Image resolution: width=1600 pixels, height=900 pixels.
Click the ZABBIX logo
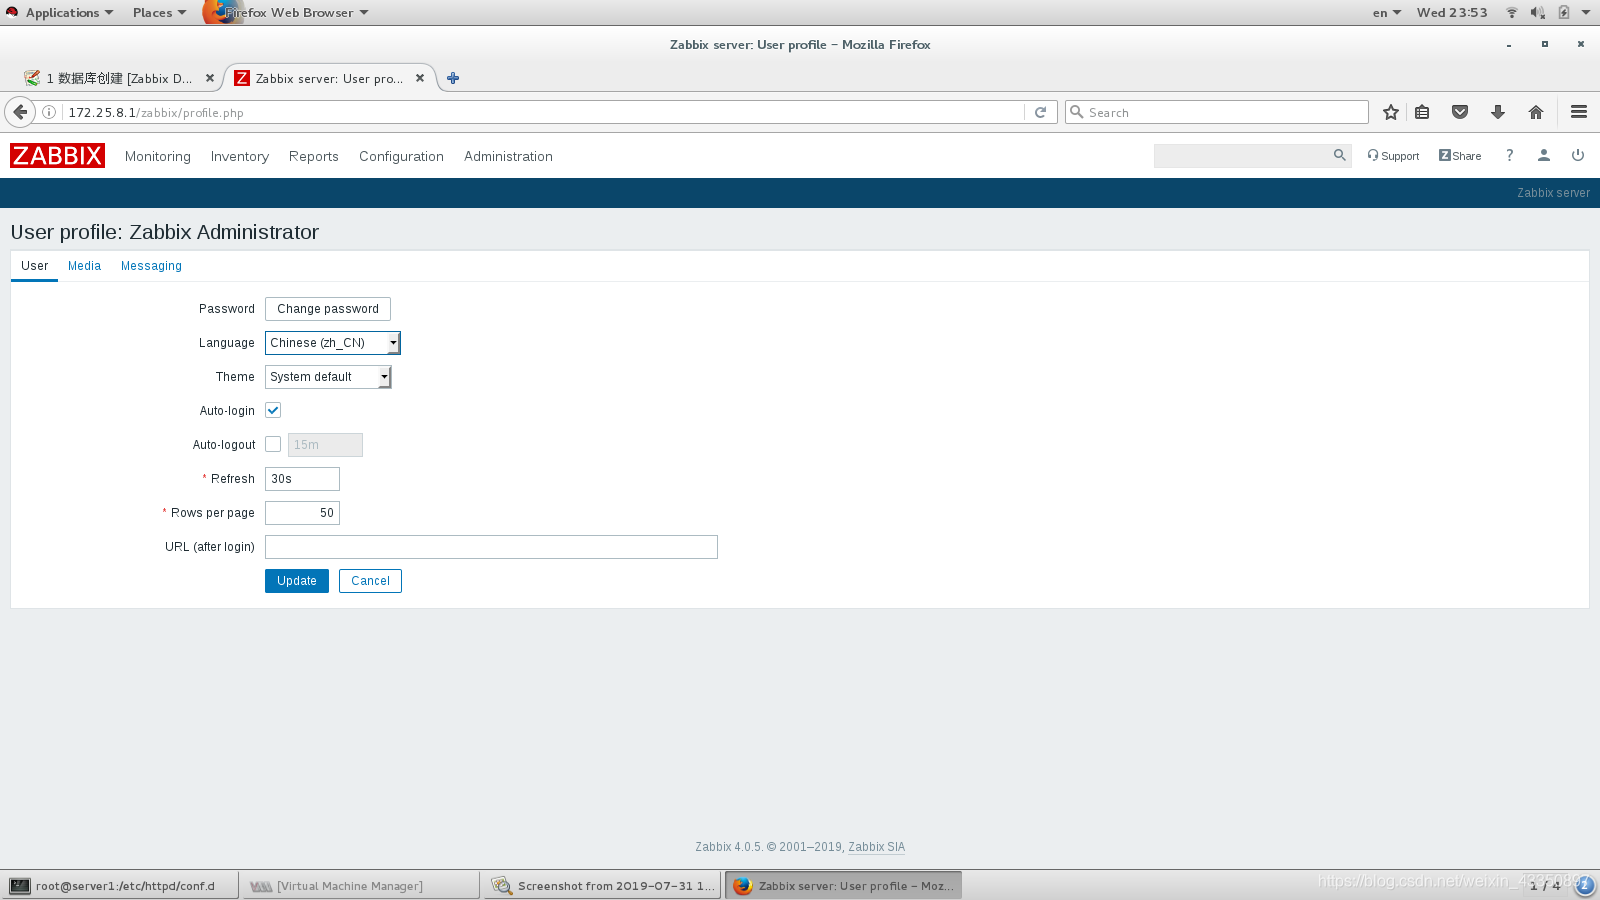[57, 156]
